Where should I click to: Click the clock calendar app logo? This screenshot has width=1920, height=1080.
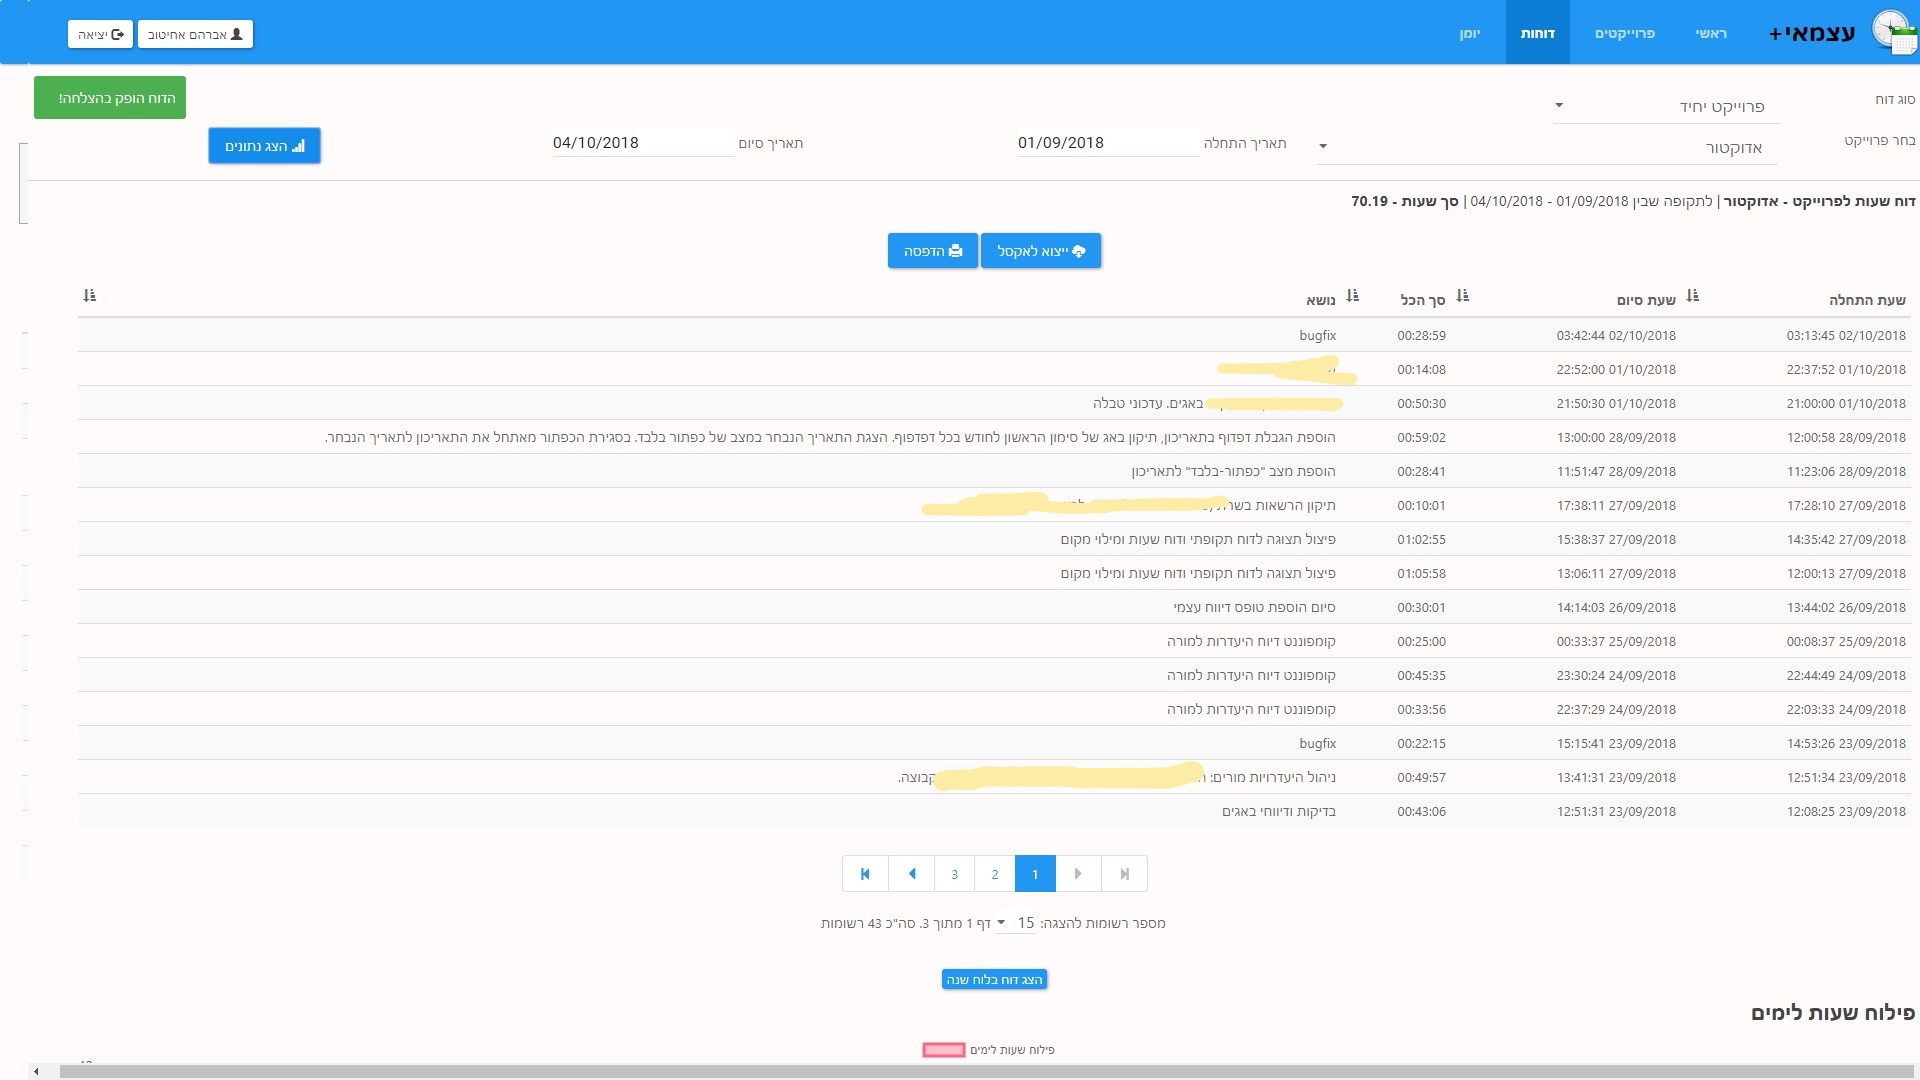(1893, 32)
